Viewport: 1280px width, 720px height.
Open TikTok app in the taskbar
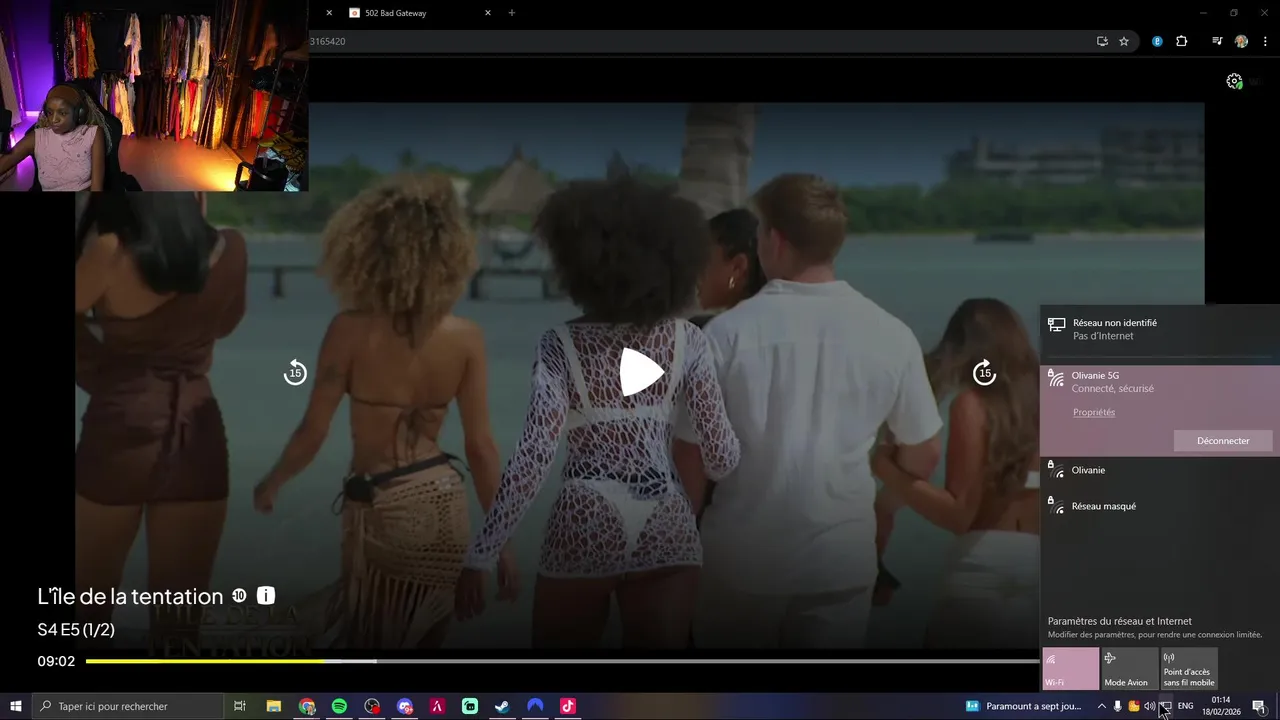568,706
